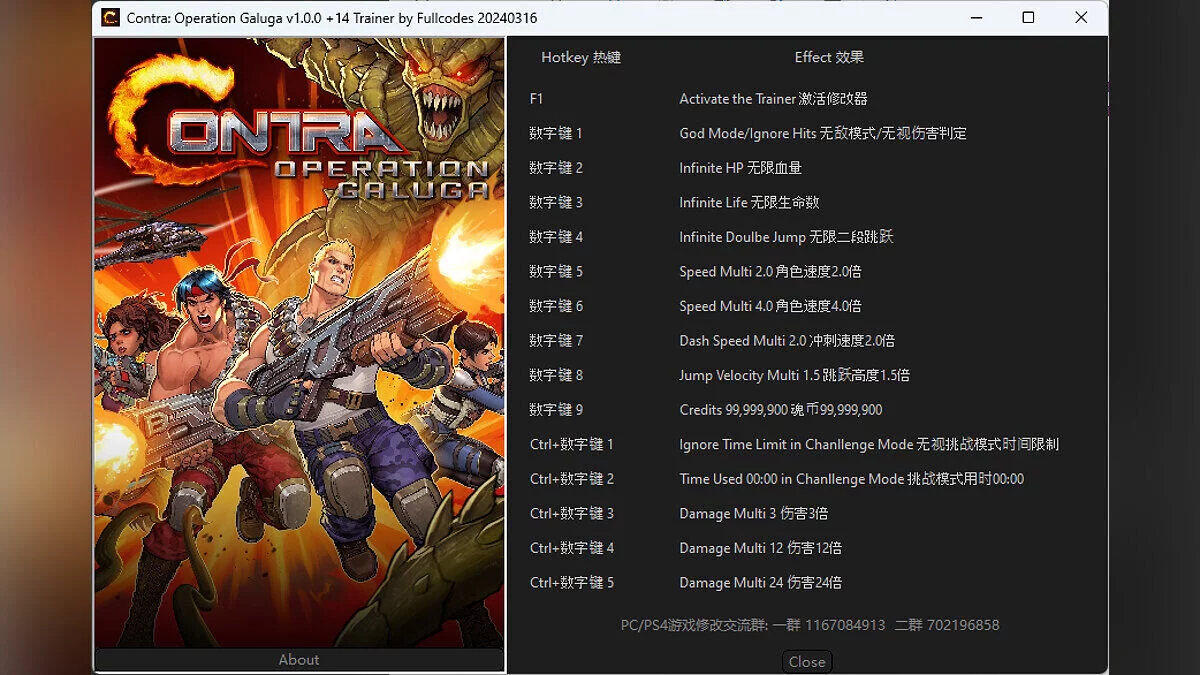Select the Infinite Doulbe Jump entry

point(786,237)
